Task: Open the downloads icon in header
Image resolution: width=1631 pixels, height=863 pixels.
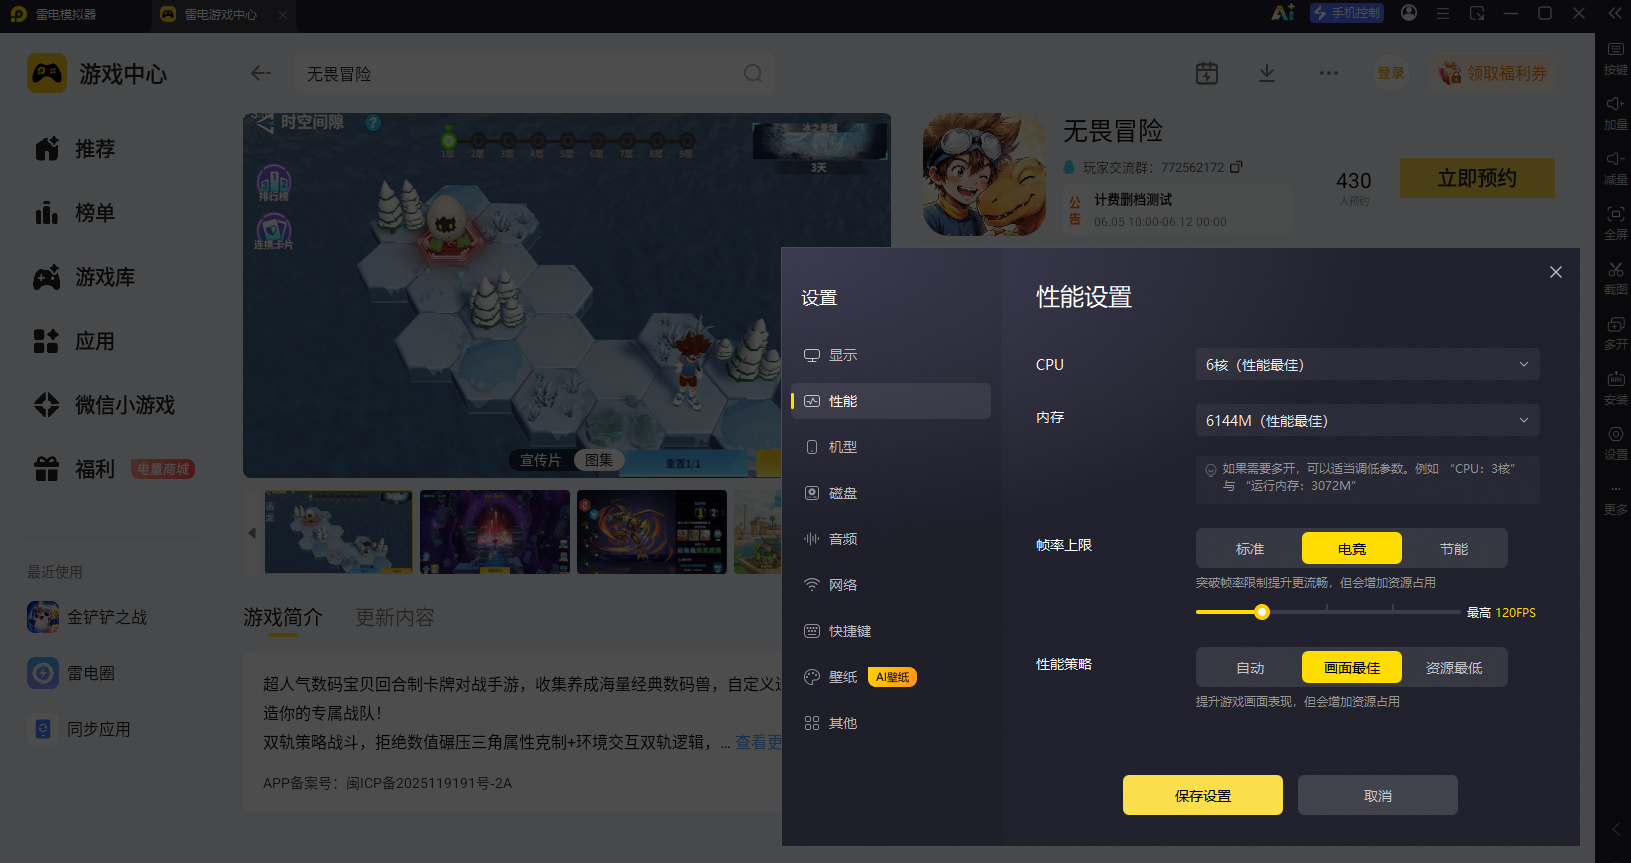Action: tap(1267, 73)
